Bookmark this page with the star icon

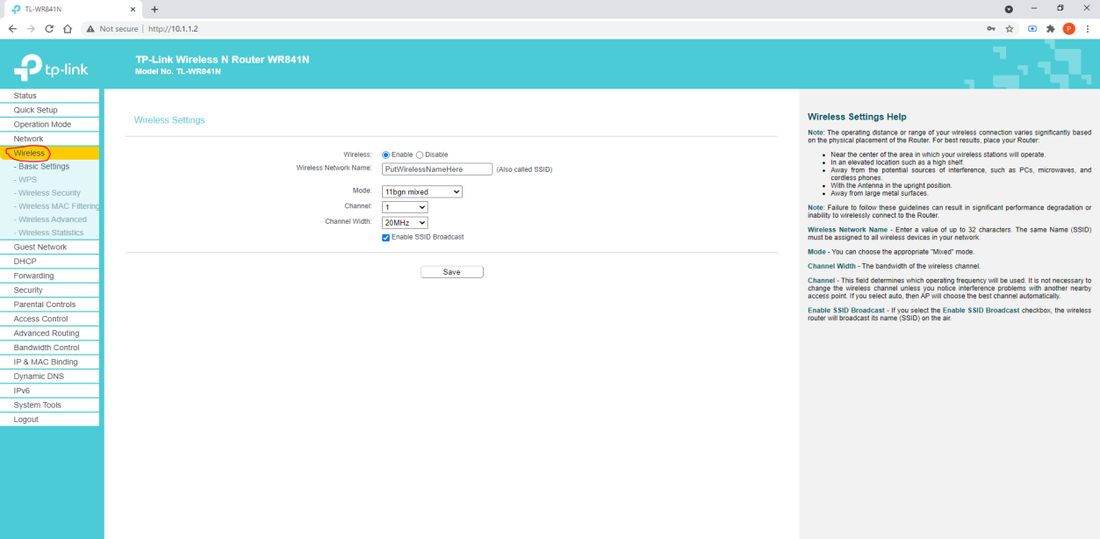(1010, 29)
